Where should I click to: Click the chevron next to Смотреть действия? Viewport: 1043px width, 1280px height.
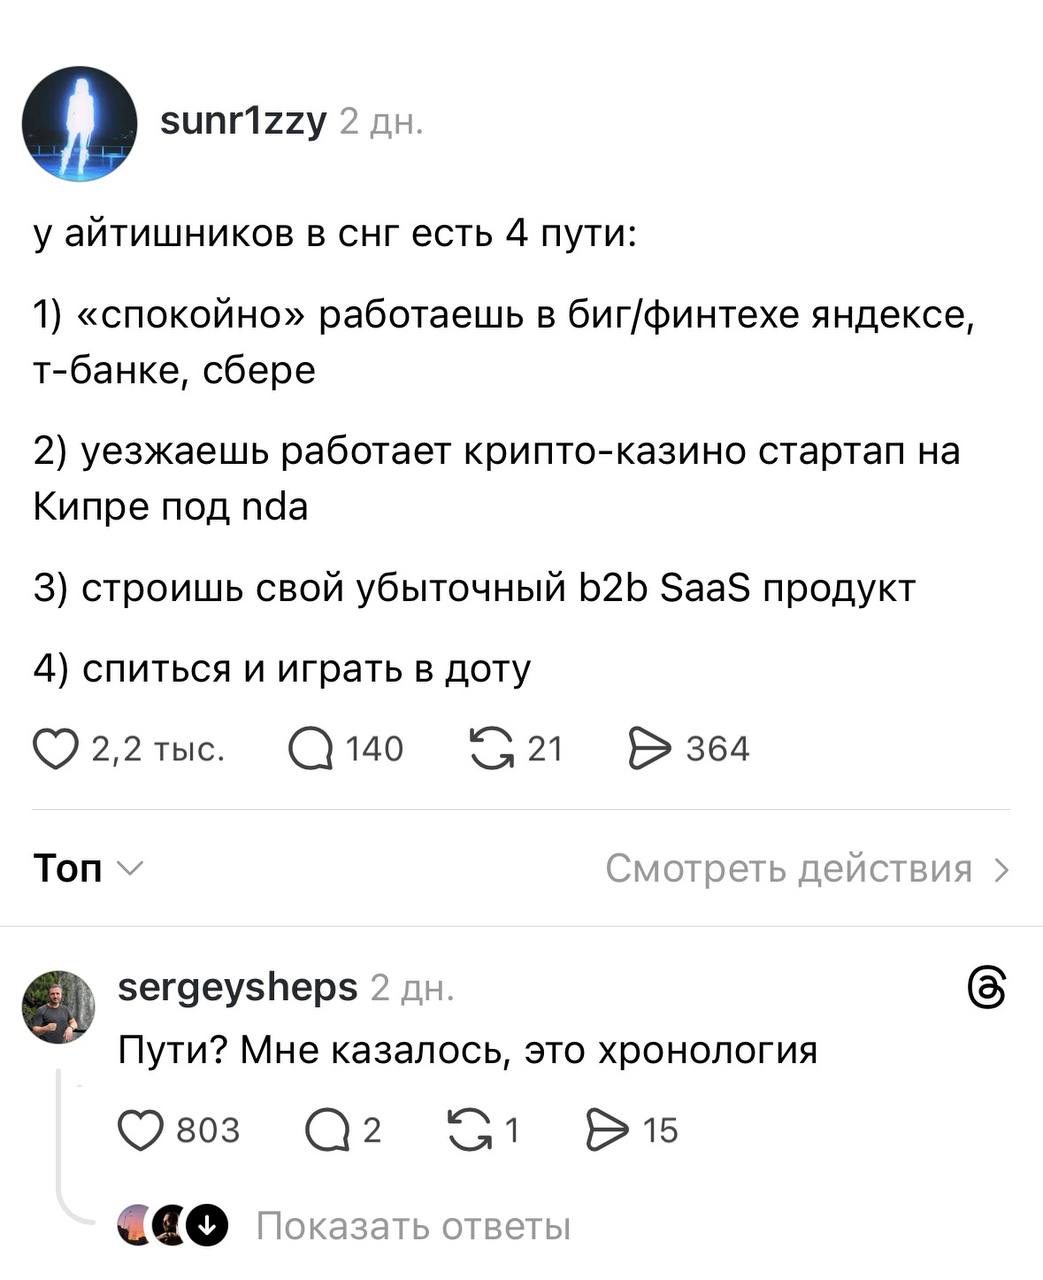coord(1002,870)
